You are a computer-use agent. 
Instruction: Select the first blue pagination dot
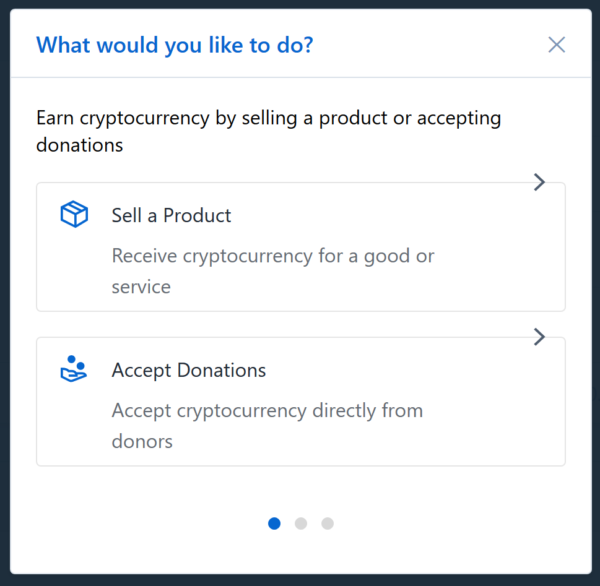tap(274, 523)
